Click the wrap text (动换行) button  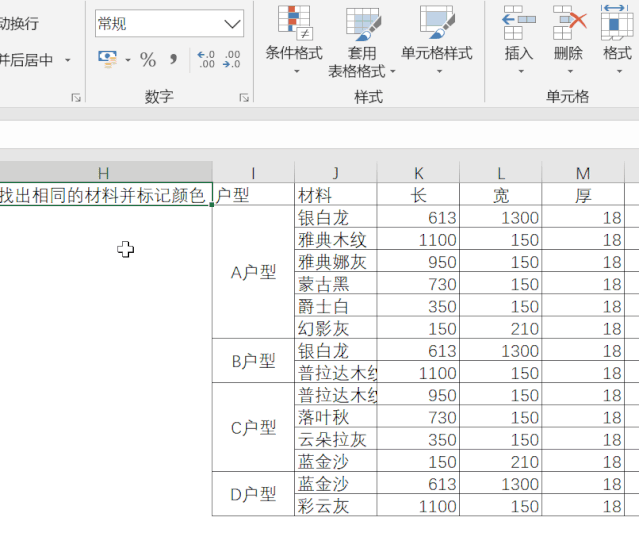point(19,23)
